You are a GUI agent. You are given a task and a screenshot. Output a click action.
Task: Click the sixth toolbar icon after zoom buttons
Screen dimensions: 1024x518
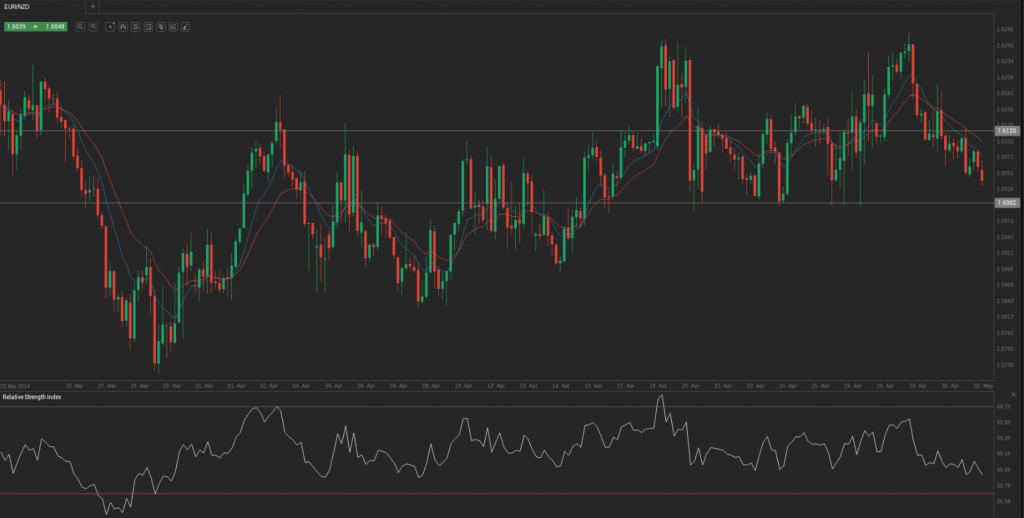click(x=173, y=26)
